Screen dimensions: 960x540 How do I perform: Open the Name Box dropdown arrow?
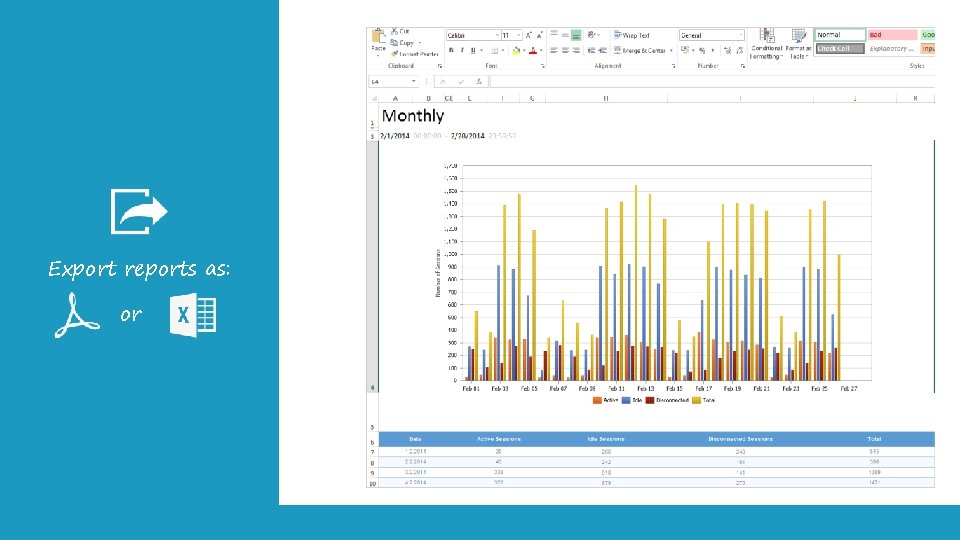click(414, 81)
